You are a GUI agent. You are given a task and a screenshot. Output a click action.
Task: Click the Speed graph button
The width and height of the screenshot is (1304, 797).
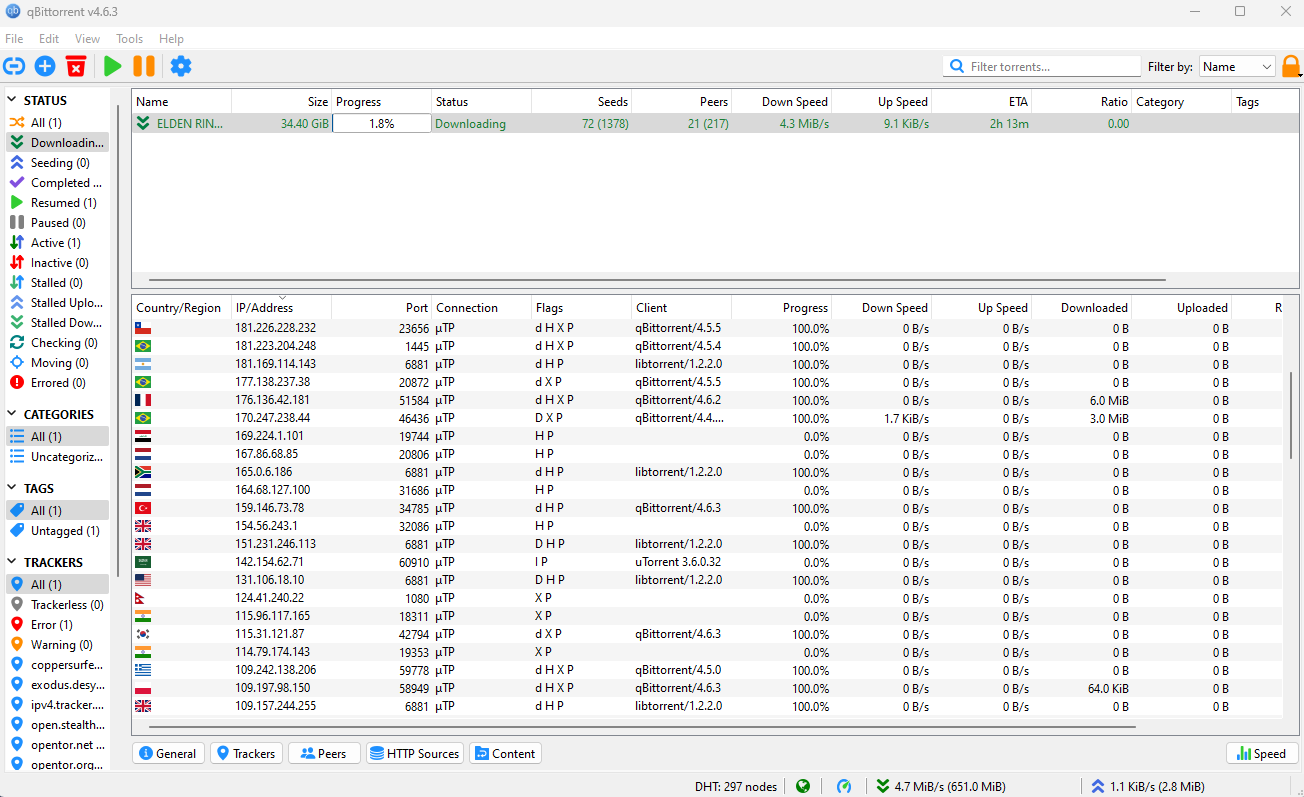click(1262, 754)
